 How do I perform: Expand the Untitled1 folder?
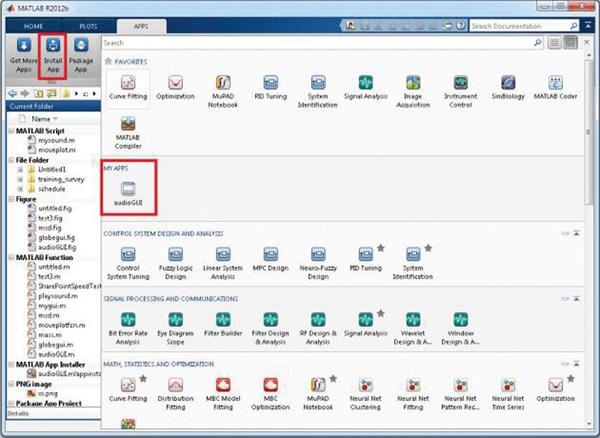(x=20, y=169)
